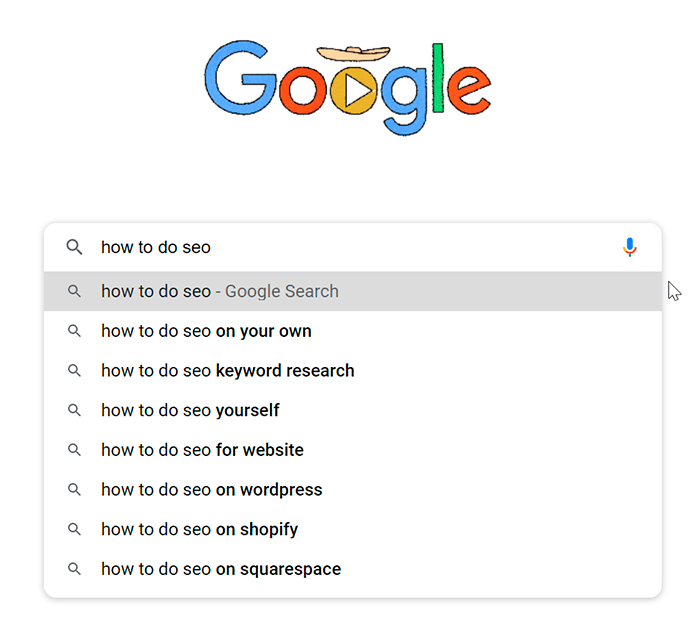
Task: Click magnifier icon beside 'yourself' suggestion
Action: pyautogui.click(x=74, y=410)
